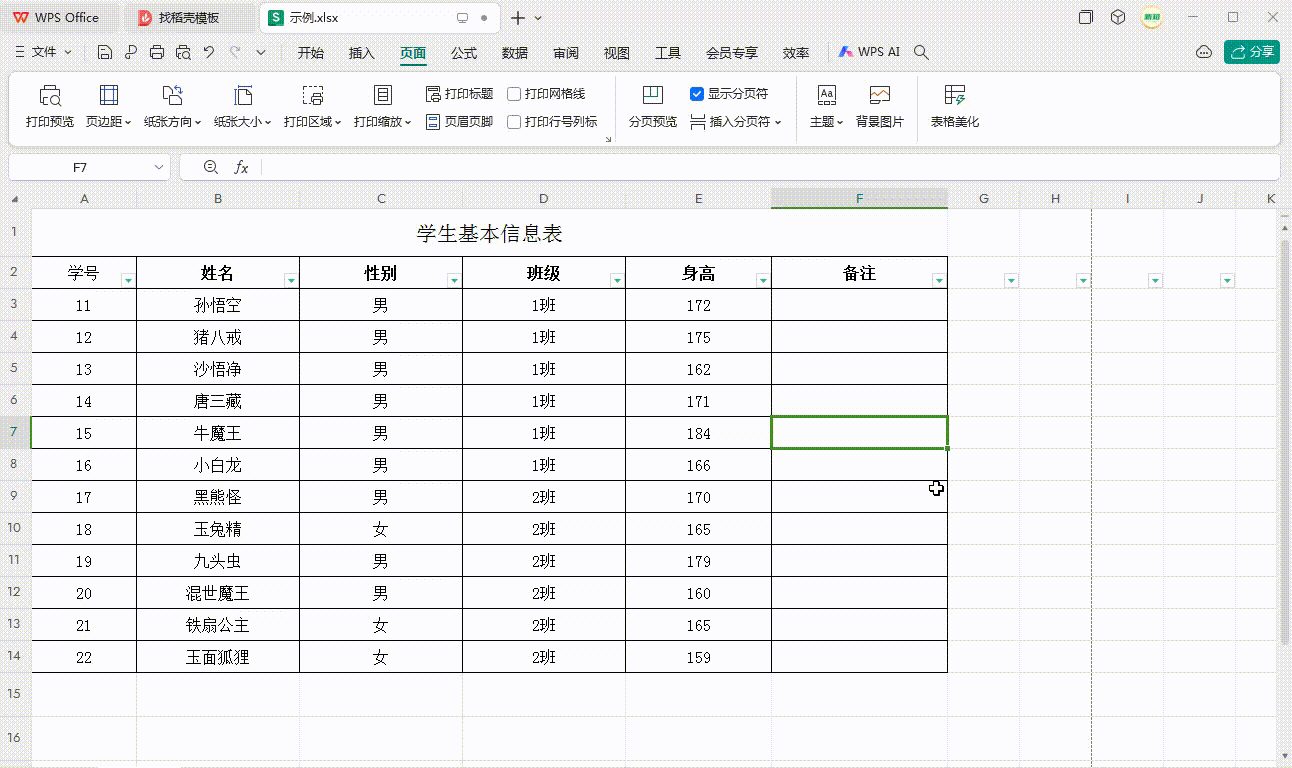Click the cube icon in the title bar

1118,17
